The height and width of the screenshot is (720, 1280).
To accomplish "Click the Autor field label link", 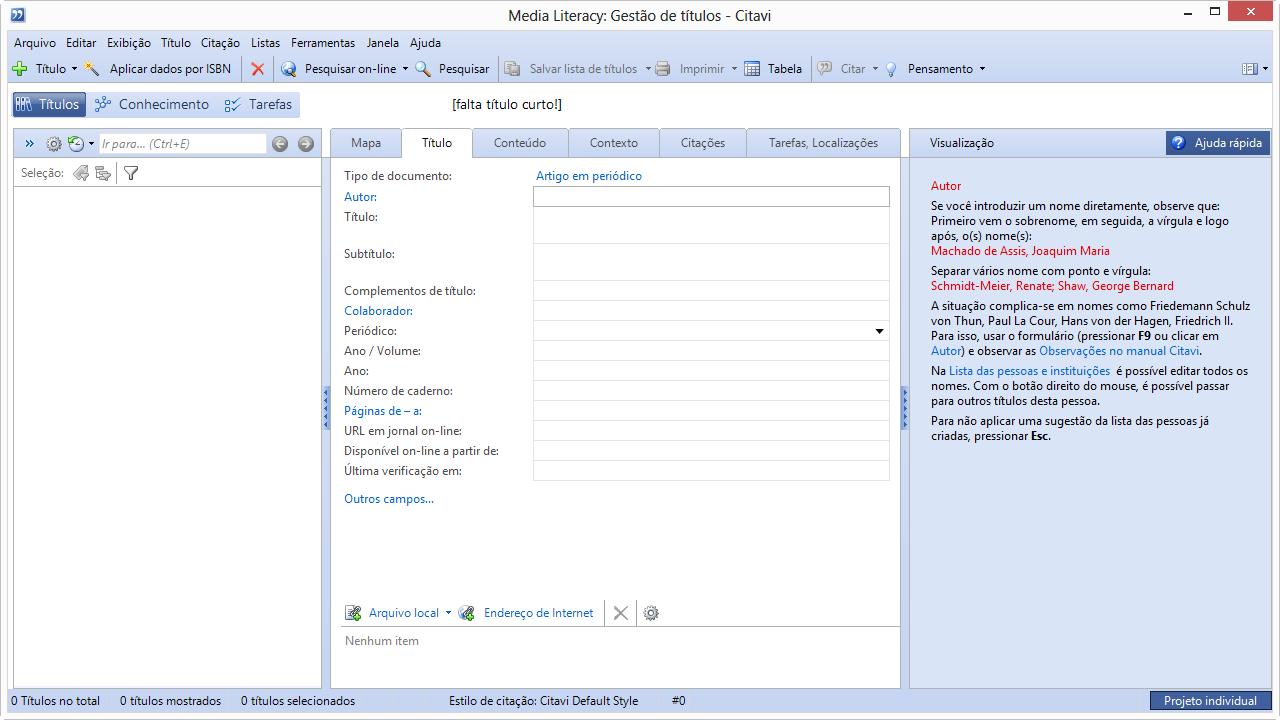I will coord(360,197).
